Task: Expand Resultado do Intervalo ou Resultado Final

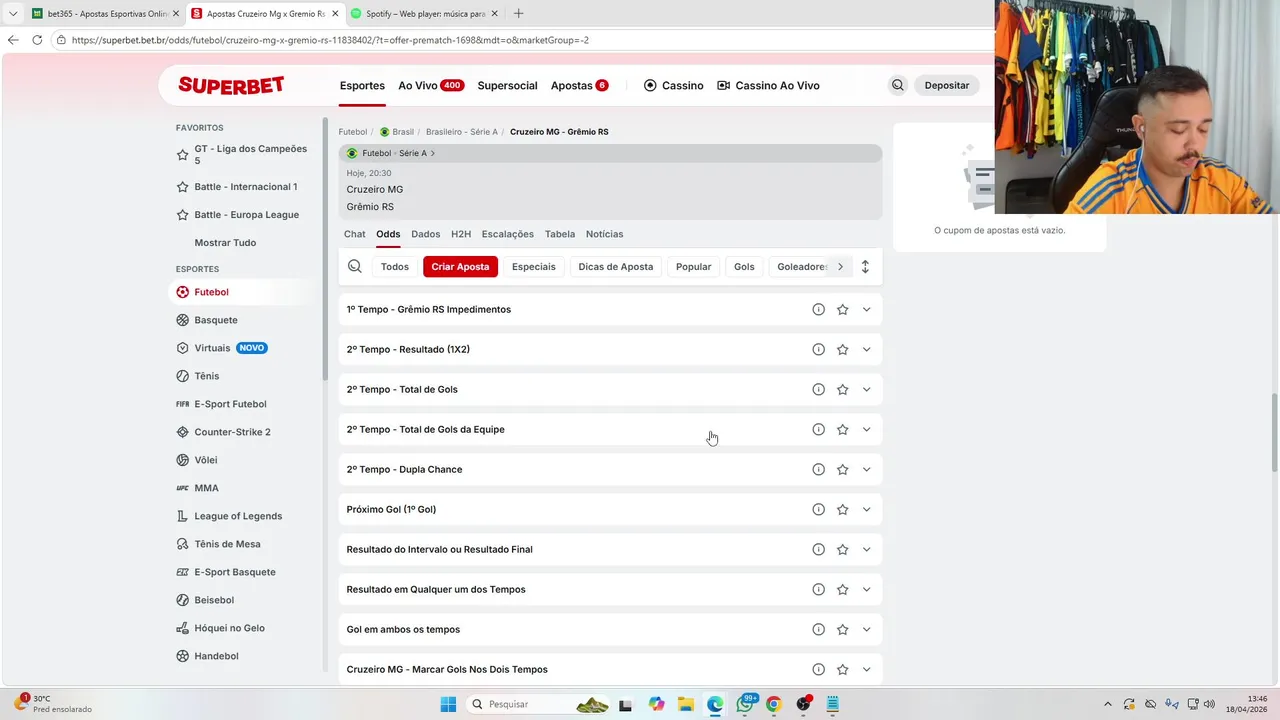Action: [866, 549]
